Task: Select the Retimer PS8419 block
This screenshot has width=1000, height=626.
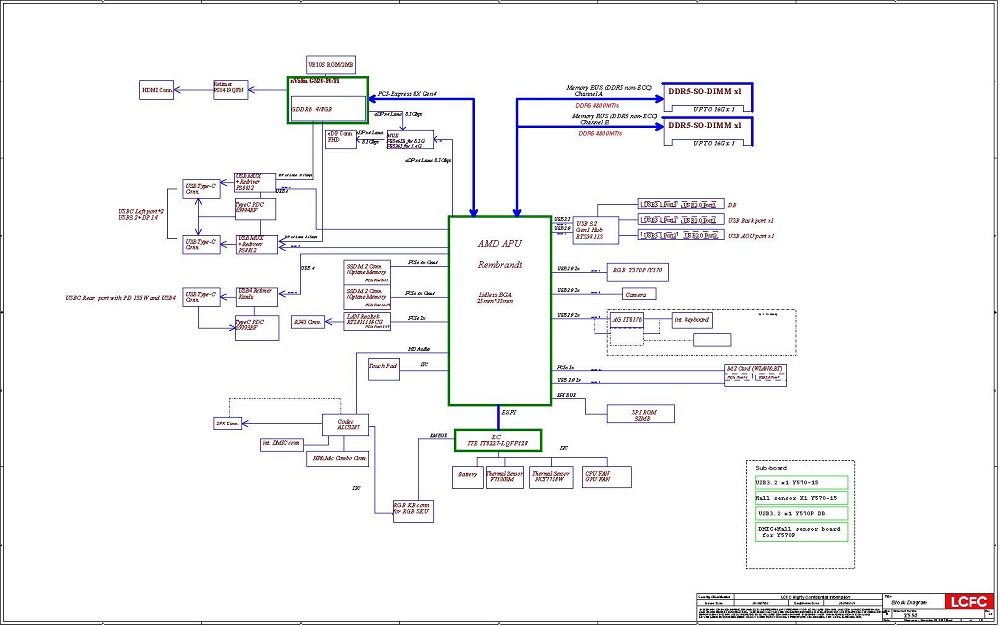Action: (230, 89)
